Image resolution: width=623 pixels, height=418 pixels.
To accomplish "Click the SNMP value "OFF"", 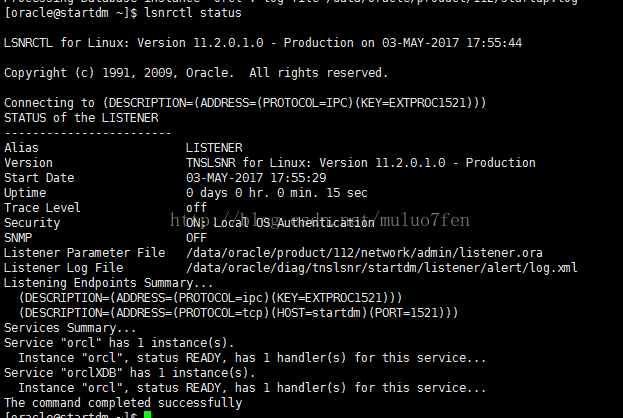I will (196, 238).
